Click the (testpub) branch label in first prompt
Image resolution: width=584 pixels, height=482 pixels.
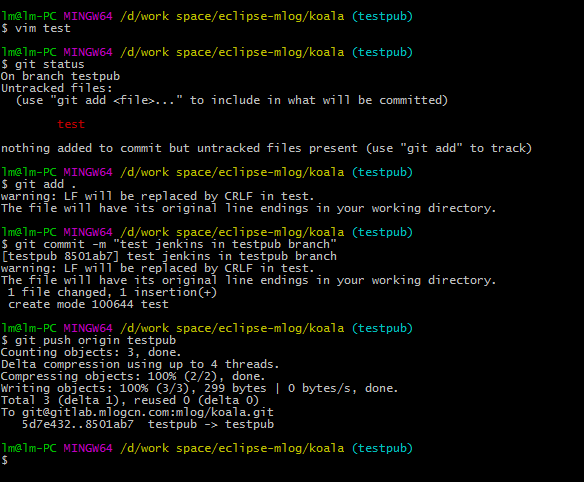coord(382,16)
